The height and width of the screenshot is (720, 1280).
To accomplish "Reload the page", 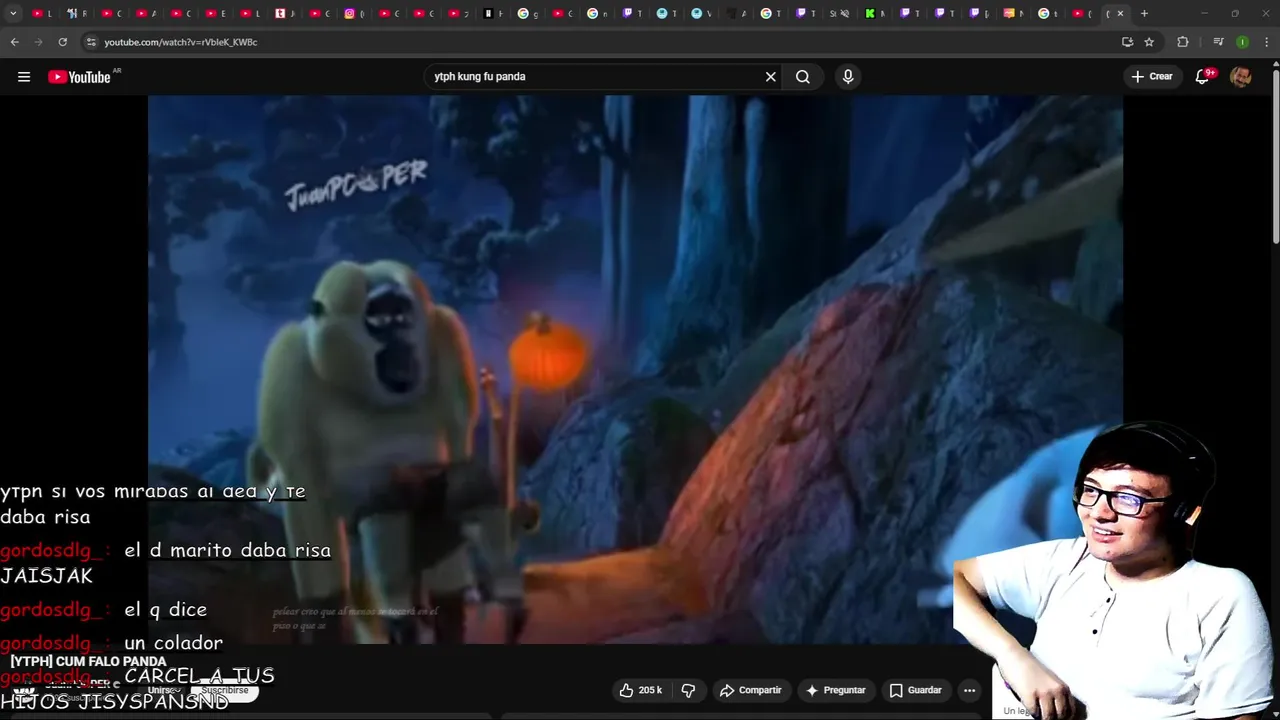I will 63,42.
